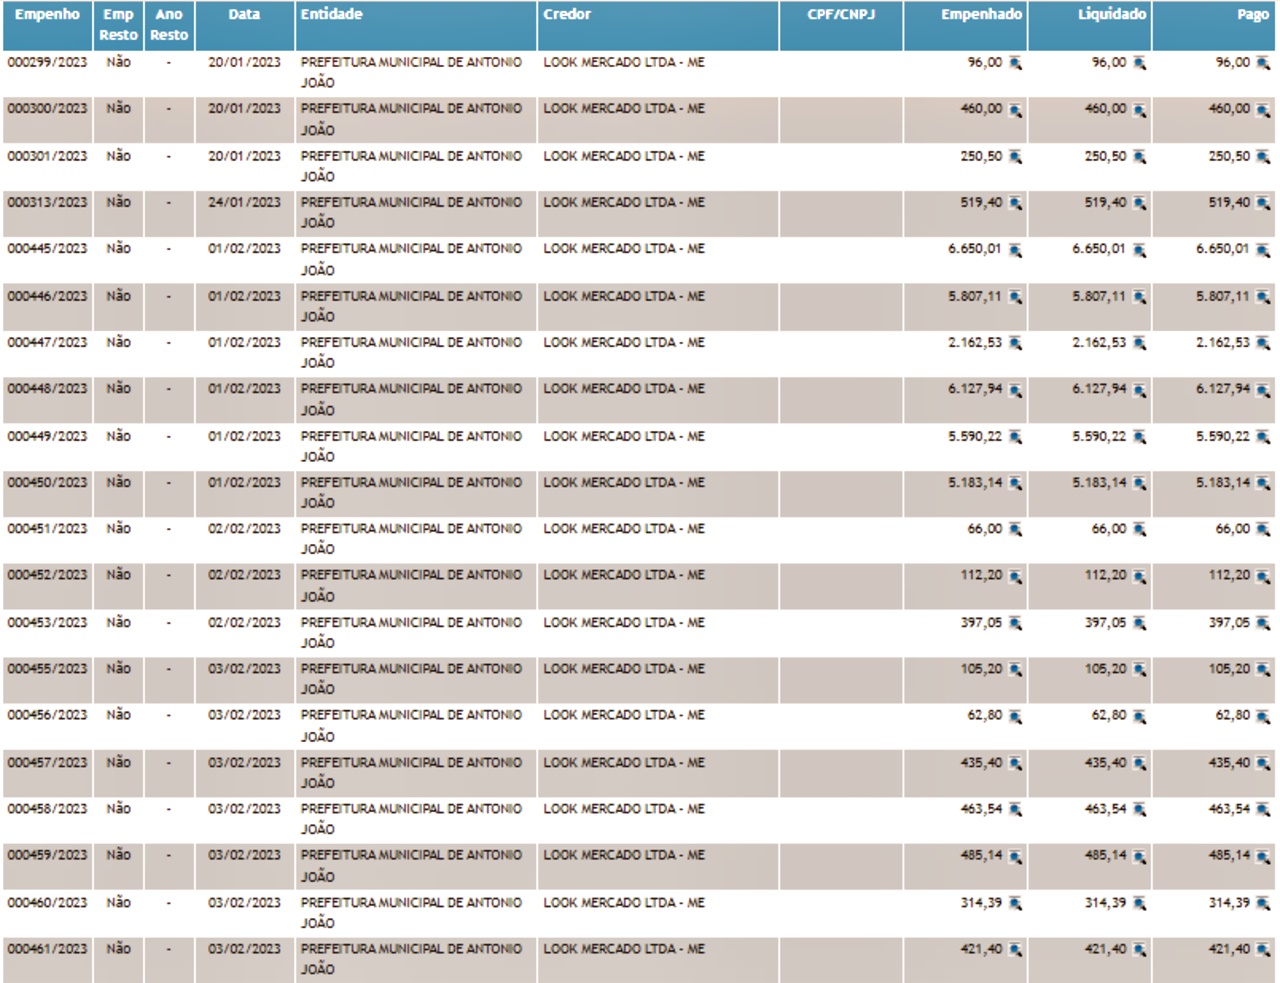
Task: Click Empenhado value 6.127,94
Action: point(975,388)
